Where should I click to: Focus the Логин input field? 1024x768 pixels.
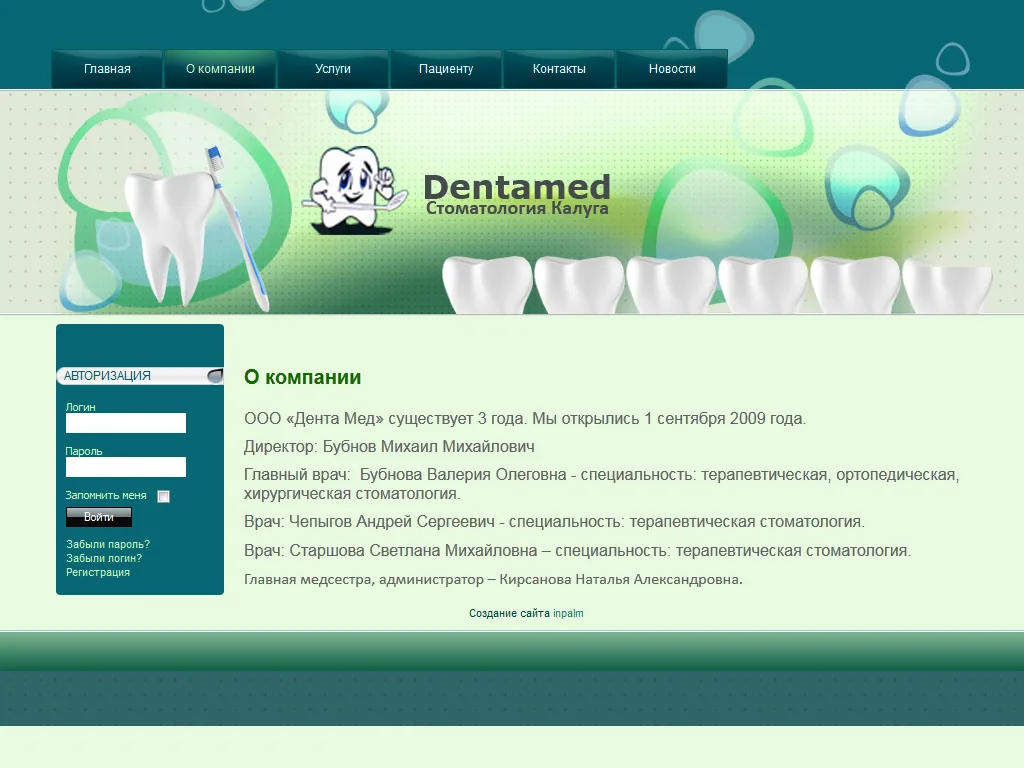pos(126,423)
